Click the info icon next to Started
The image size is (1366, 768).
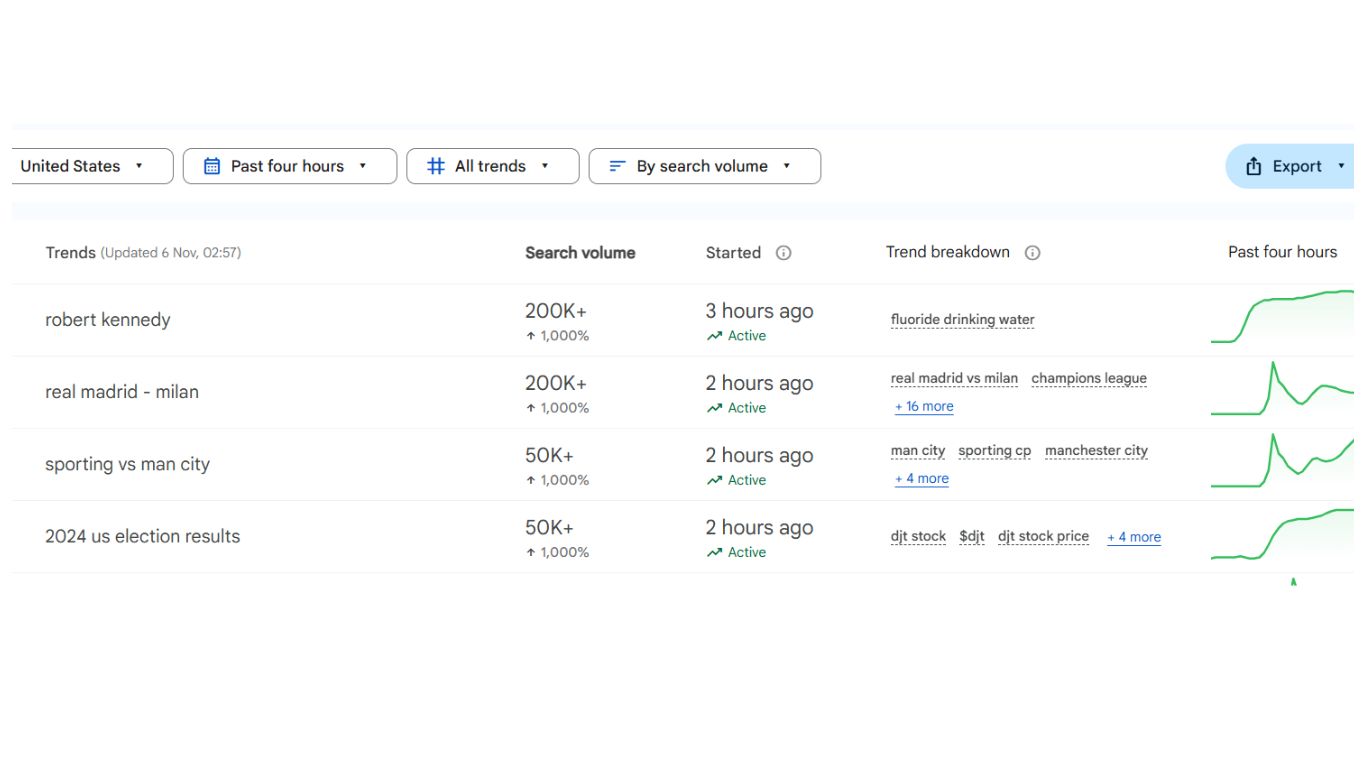(x=784, y=253)
